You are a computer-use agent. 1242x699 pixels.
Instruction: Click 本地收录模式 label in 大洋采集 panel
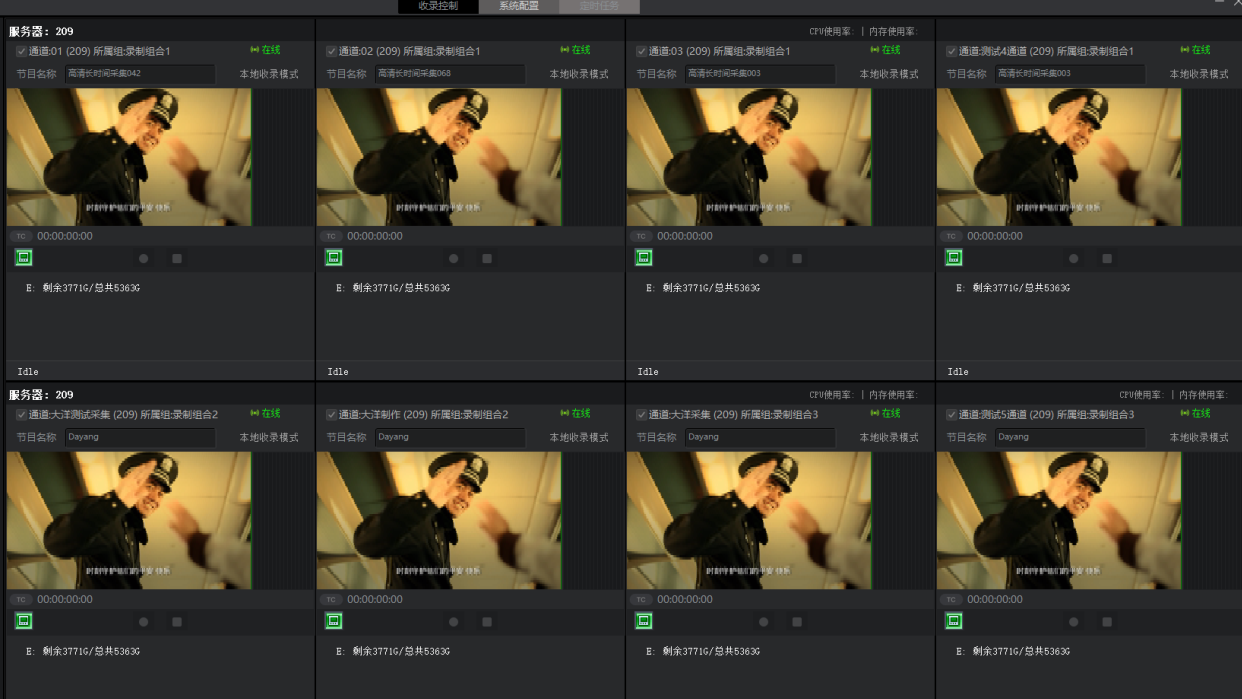click(x=889, y=437)
